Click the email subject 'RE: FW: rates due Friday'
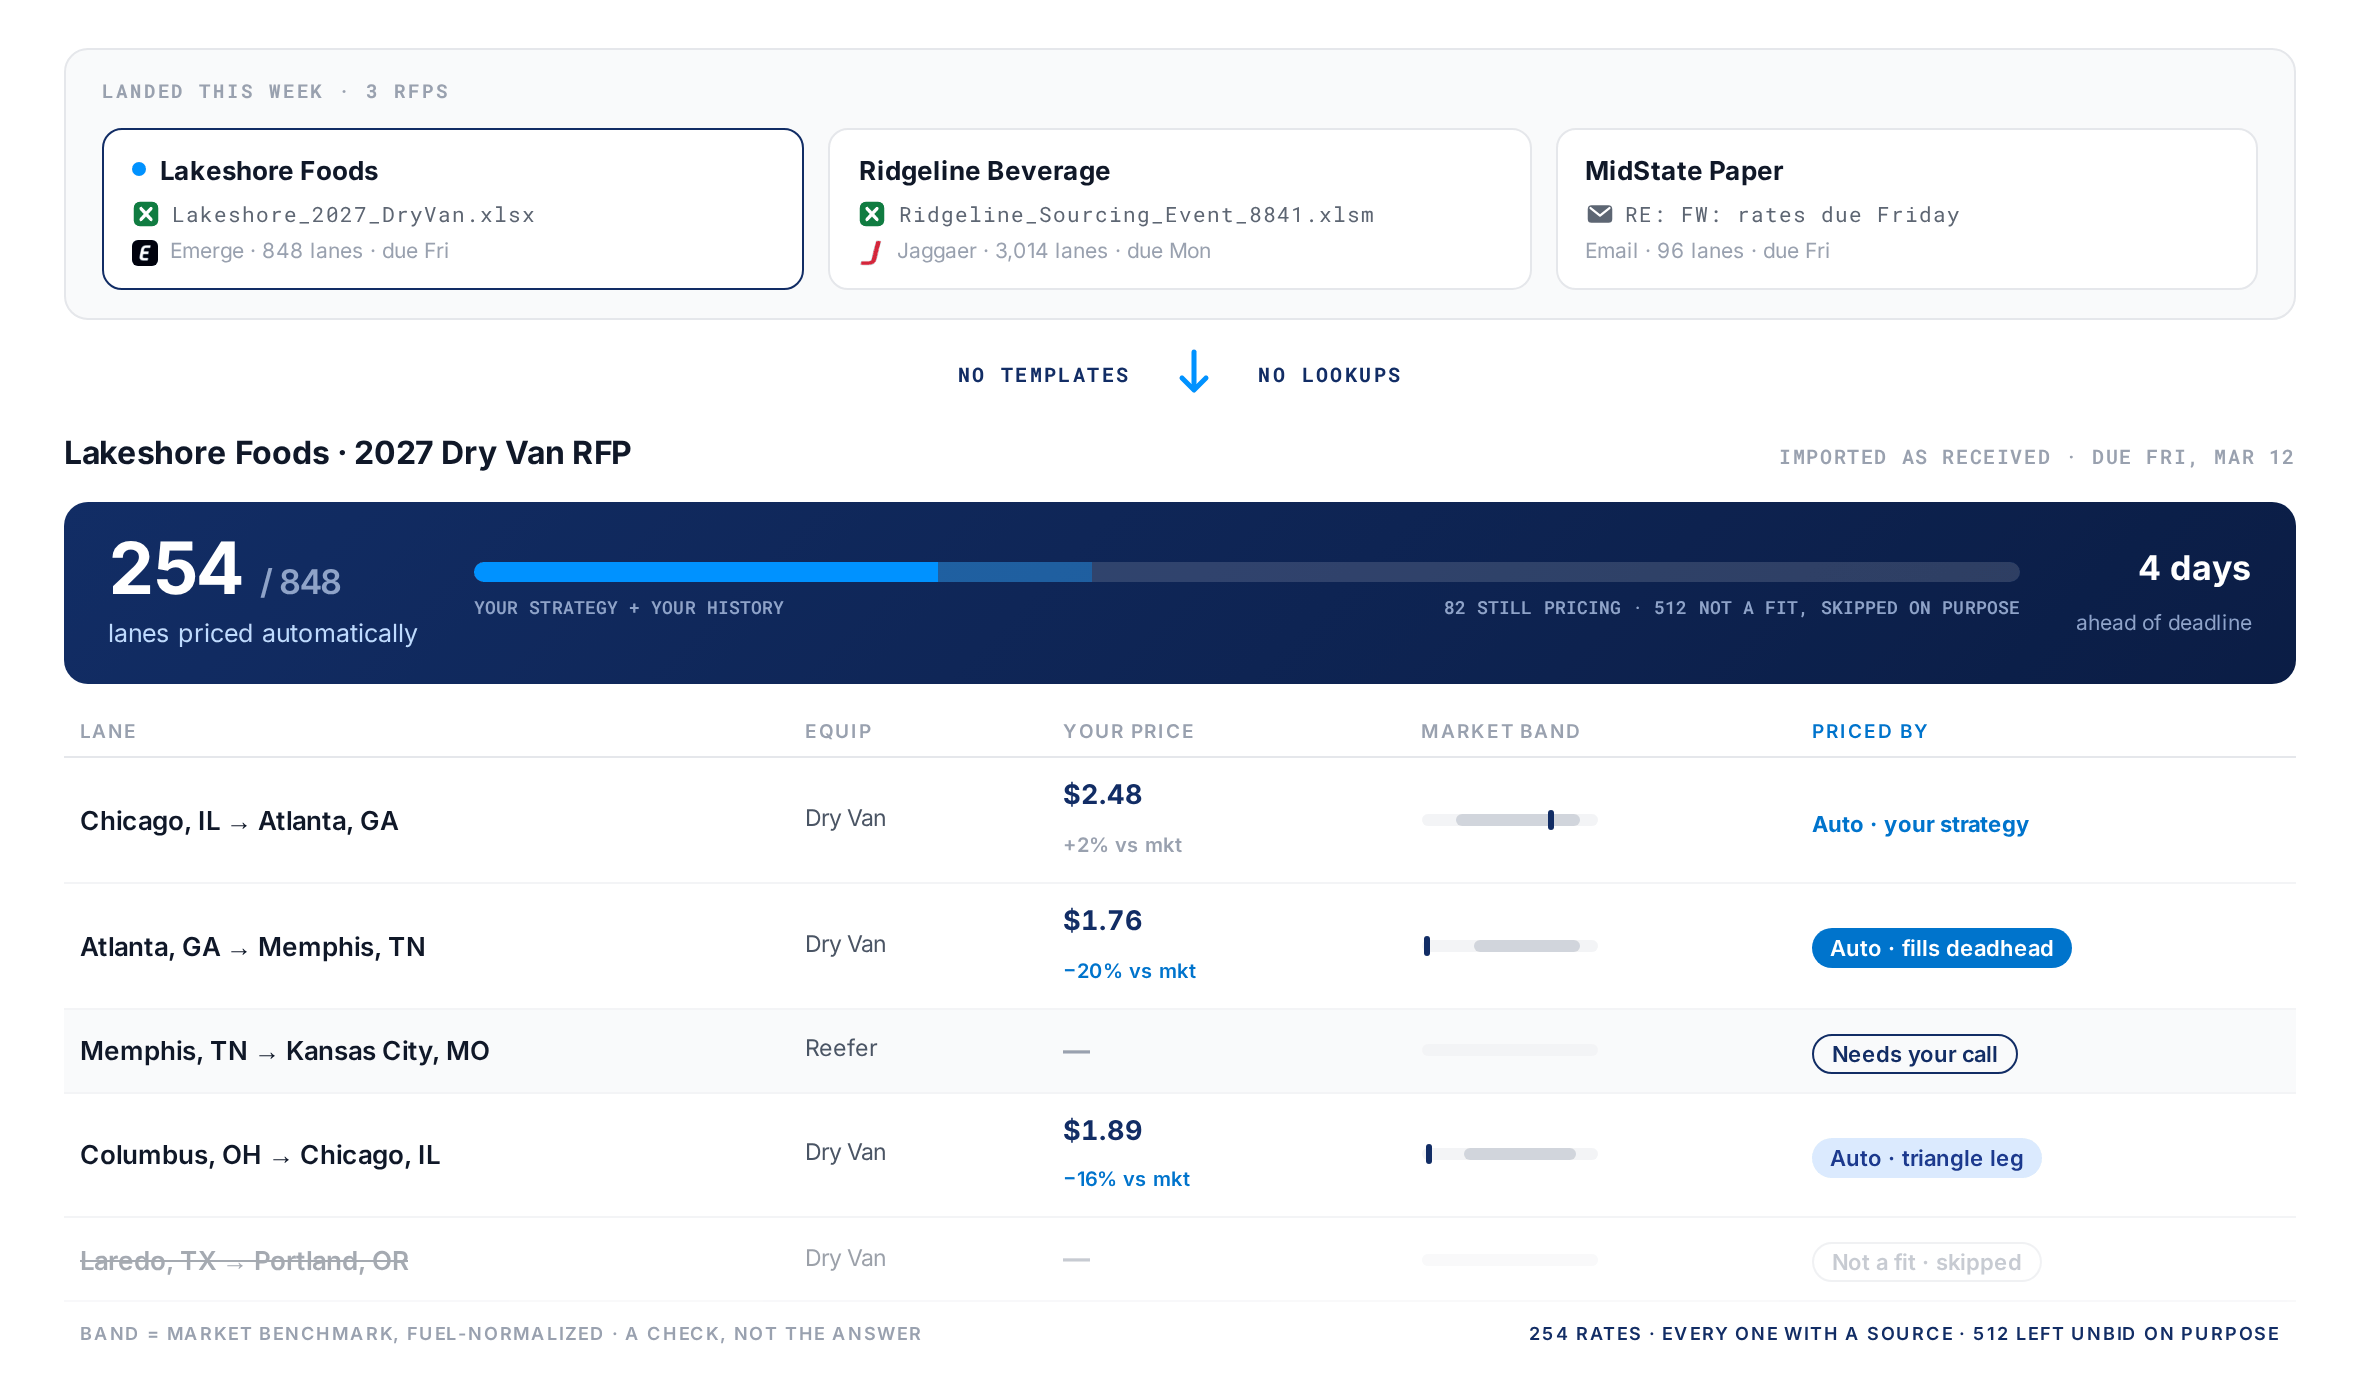This screenshot has width=2360, height=1392. tap(1792, 215)
